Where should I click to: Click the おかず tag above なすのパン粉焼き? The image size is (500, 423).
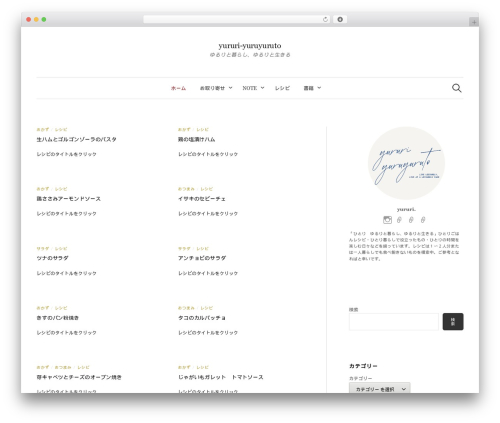click(43, 308)
